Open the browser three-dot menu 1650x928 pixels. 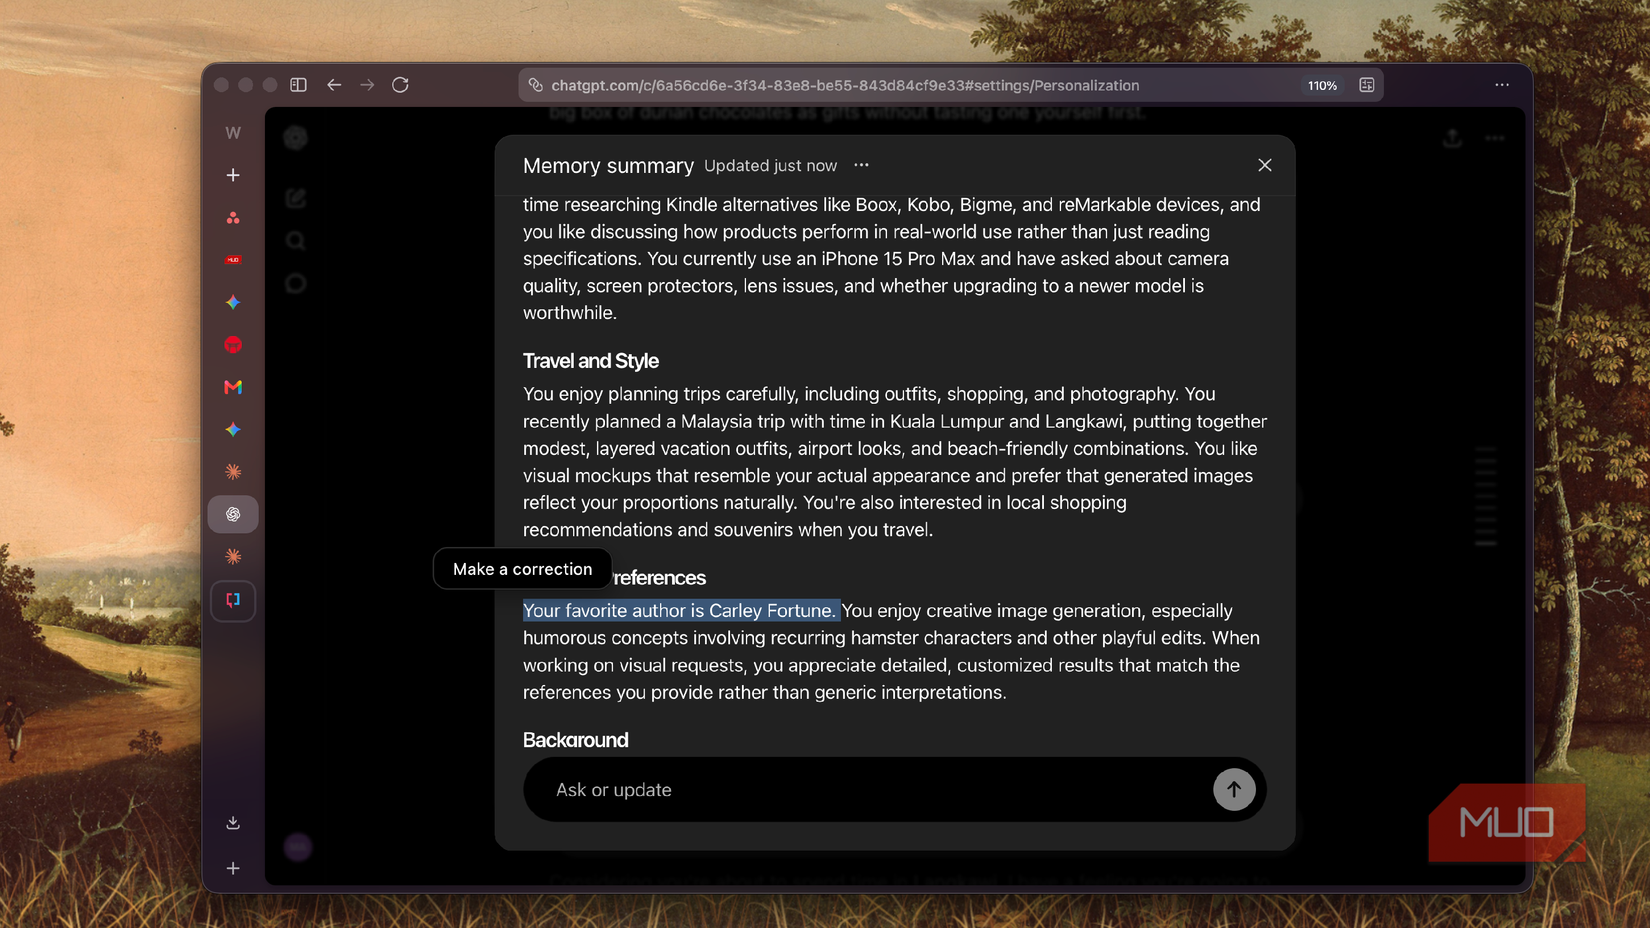pyautogui.click(x=1502, y=85)
